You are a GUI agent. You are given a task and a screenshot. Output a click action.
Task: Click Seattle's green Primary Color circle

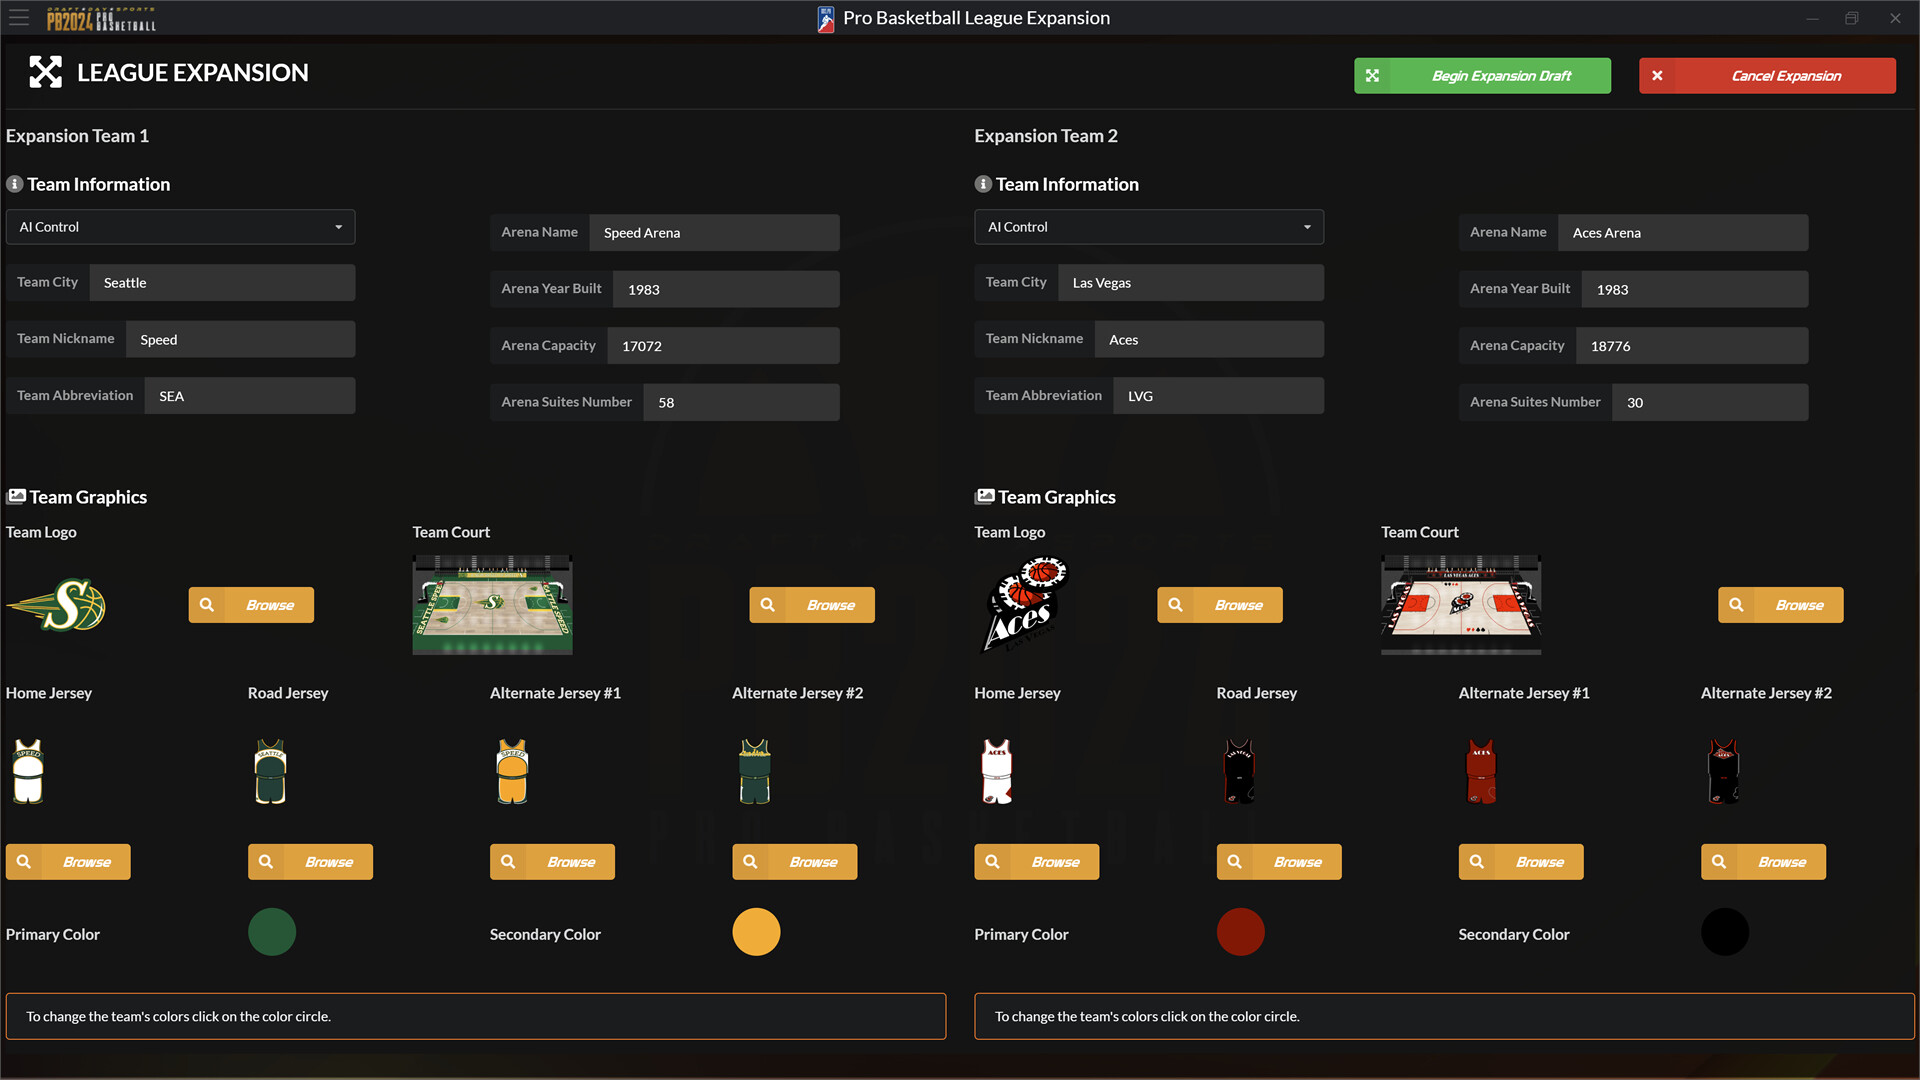(272, 932)
